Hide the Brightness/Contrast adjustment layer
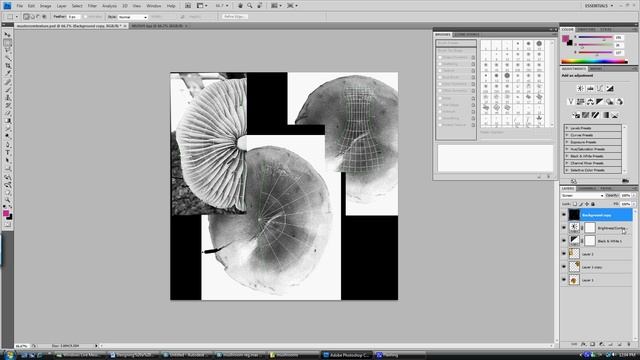This screenshot has width=640, height=360. coord(564,228)
